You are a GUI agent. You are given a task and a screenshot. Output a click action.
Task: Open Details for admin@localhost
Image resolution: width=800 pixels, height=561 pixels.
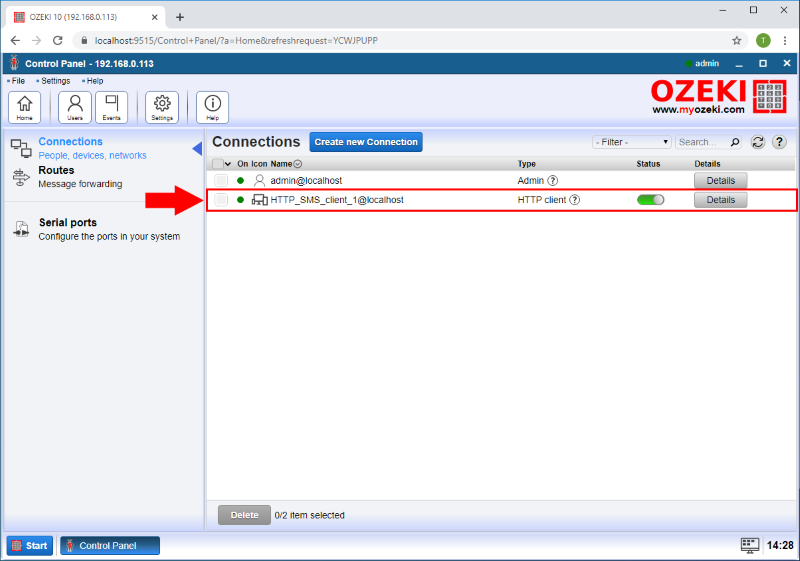720,181
